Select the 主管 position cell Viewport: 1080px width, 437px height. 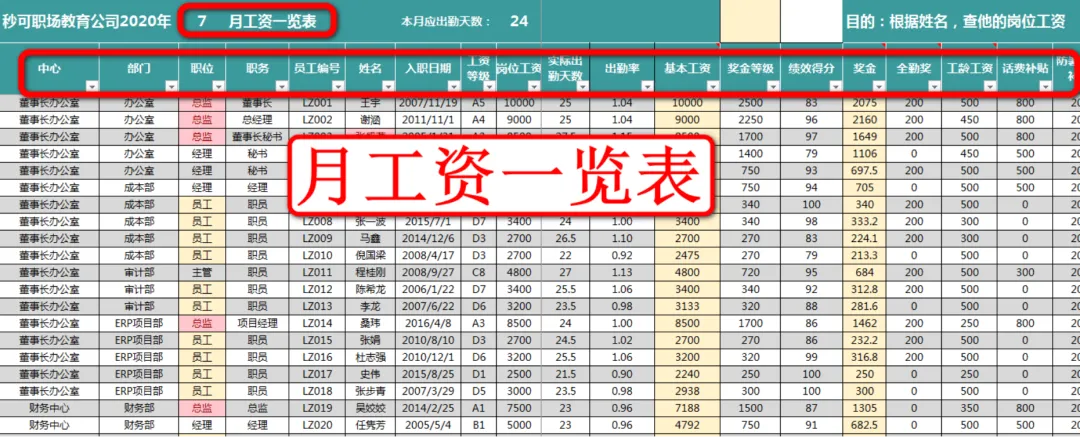[x=202, y=272]
